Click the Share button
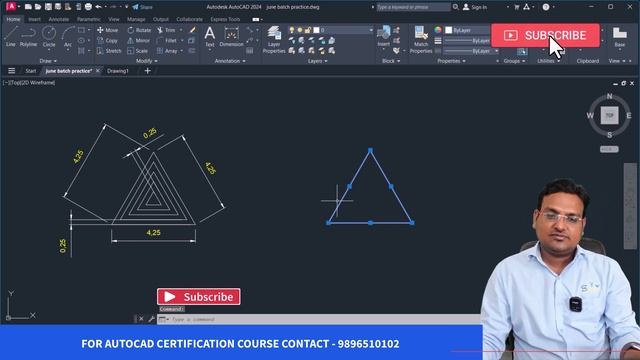This screenshot has height=360, width=640. coord(142,7)
